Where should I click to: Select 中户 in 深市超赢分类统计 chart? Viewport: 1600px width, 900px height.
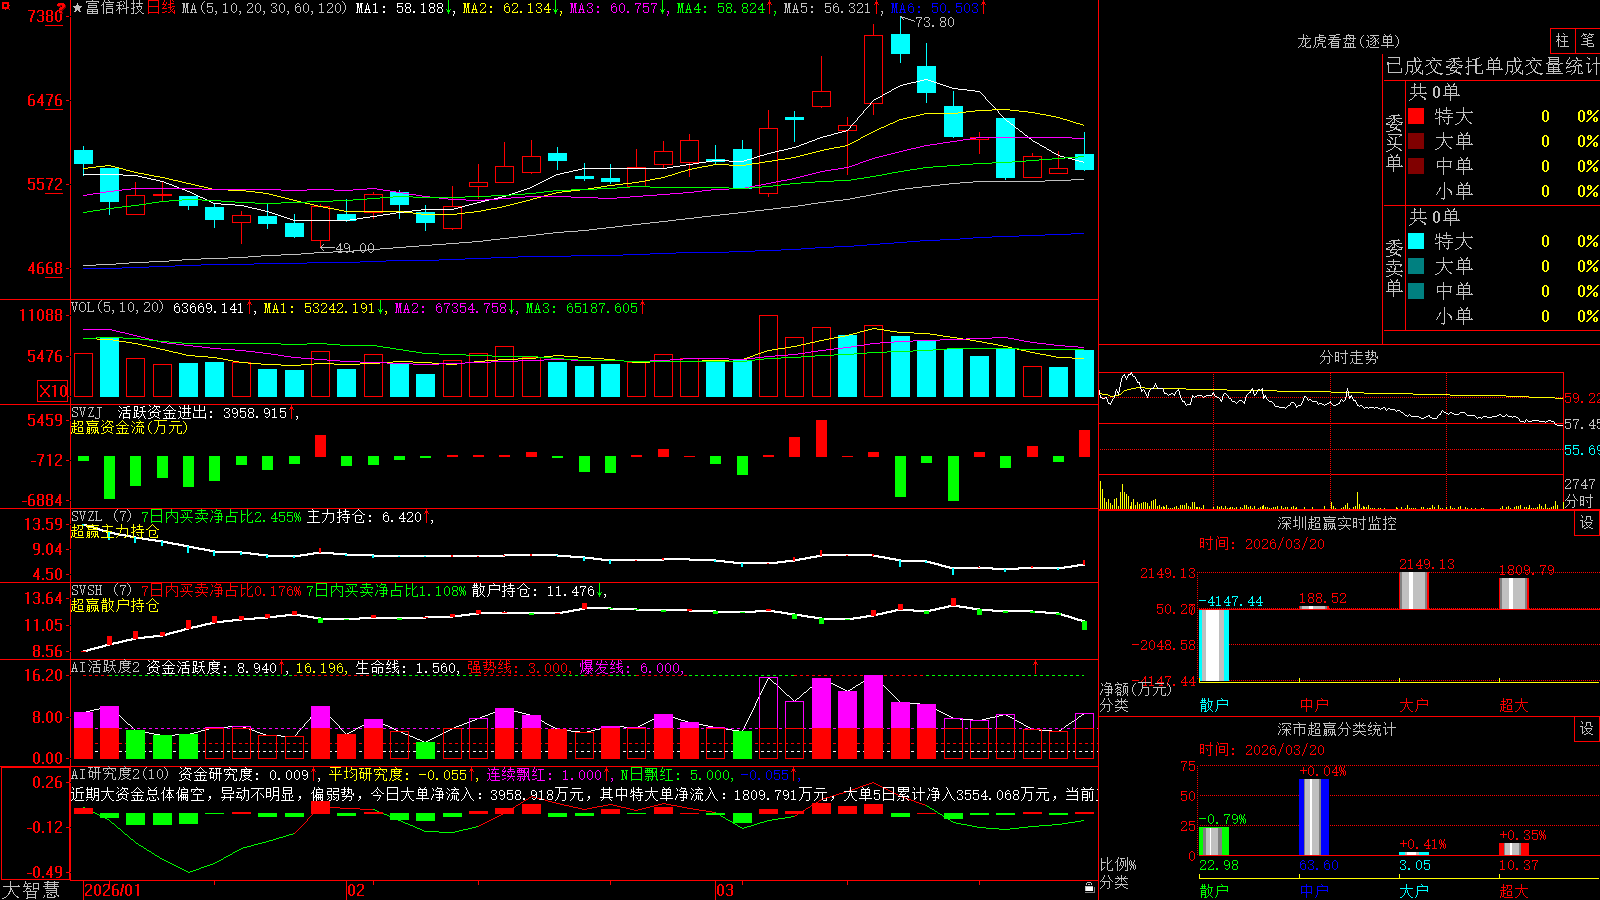tap(1314, 891)
